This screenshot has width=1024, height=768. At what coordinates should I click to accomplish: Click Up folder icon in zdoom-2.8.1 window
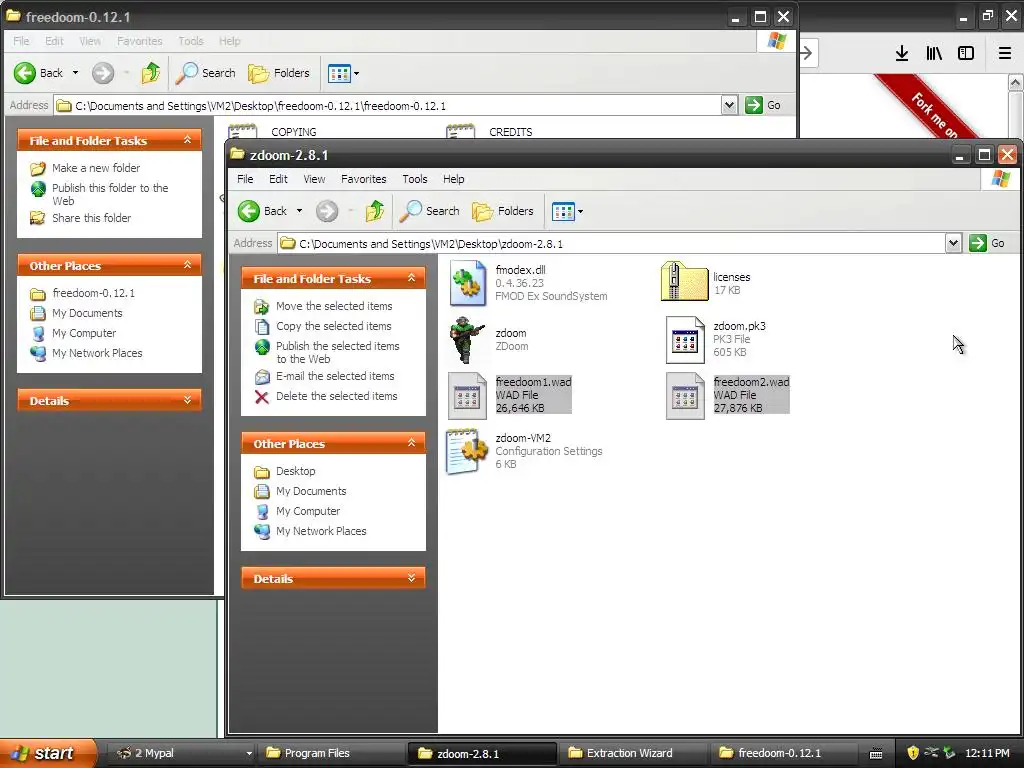(x=374, y=211)
